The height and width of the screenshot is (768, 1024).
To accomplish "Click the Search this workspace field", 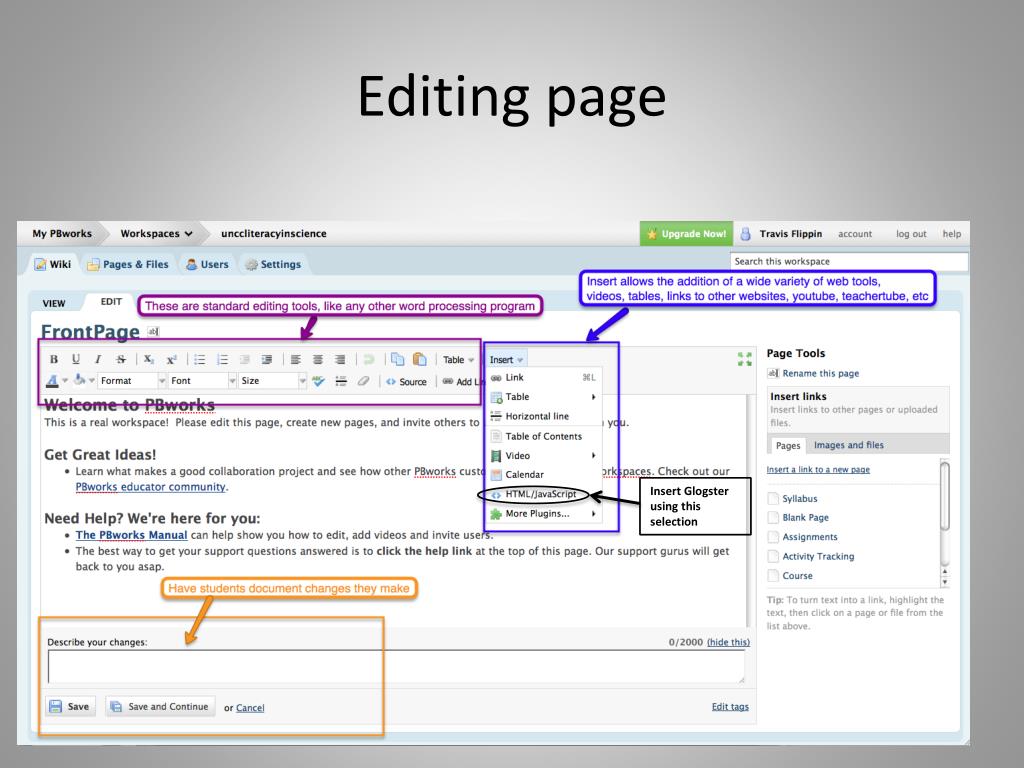I will (848, 261).
